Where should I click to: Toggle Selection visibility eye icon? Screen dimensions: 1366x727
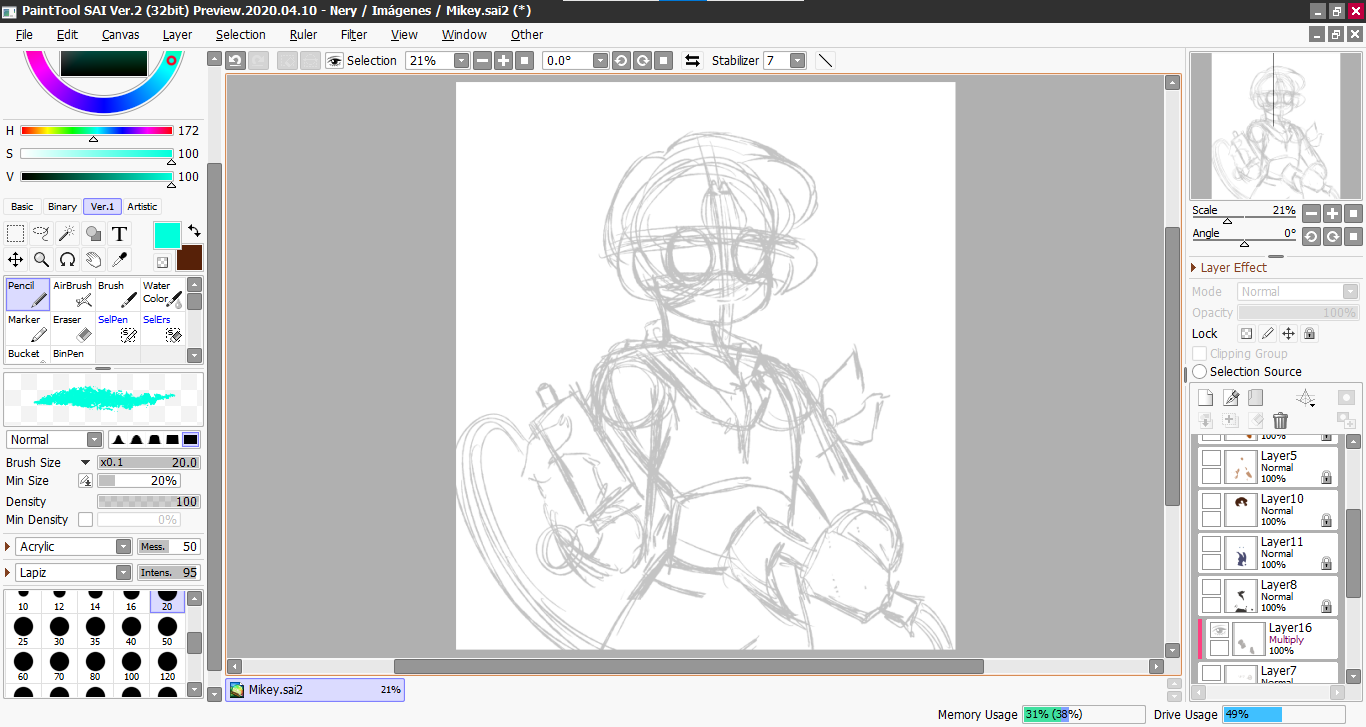(x=335, y=61)
